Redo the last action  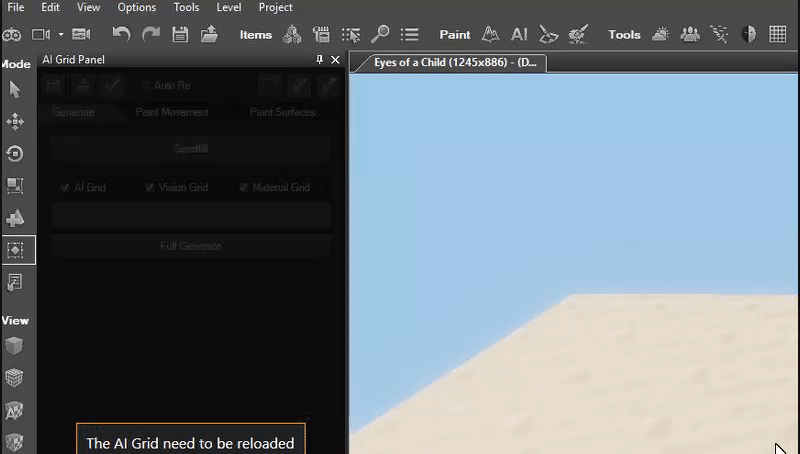click(x=151, y=35)
